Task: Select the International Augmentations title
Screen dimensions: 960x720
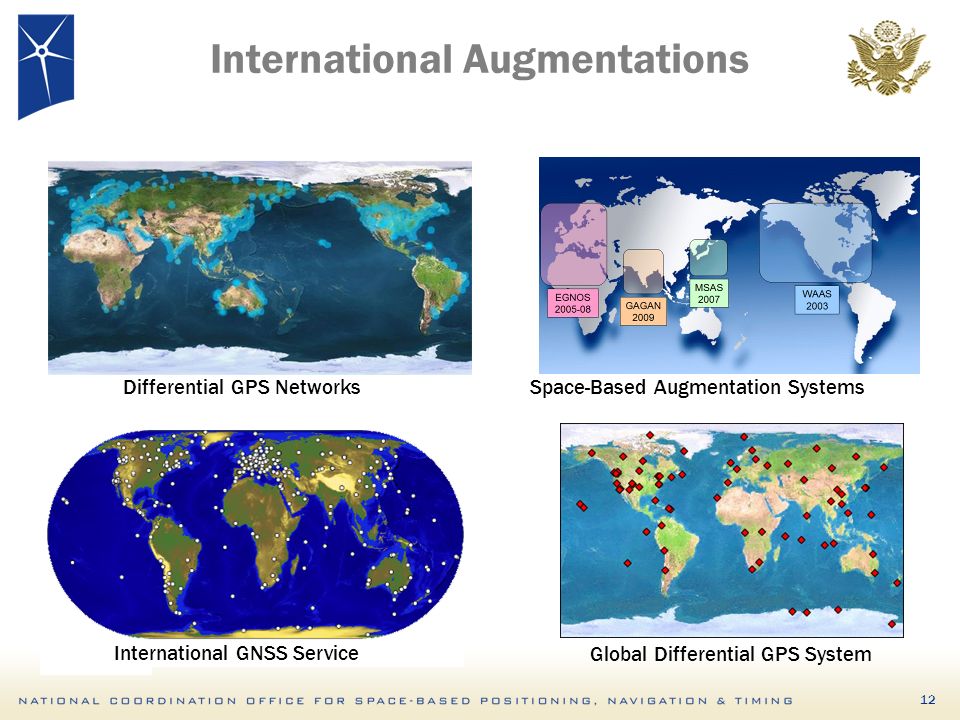Action: click(479, 59)
